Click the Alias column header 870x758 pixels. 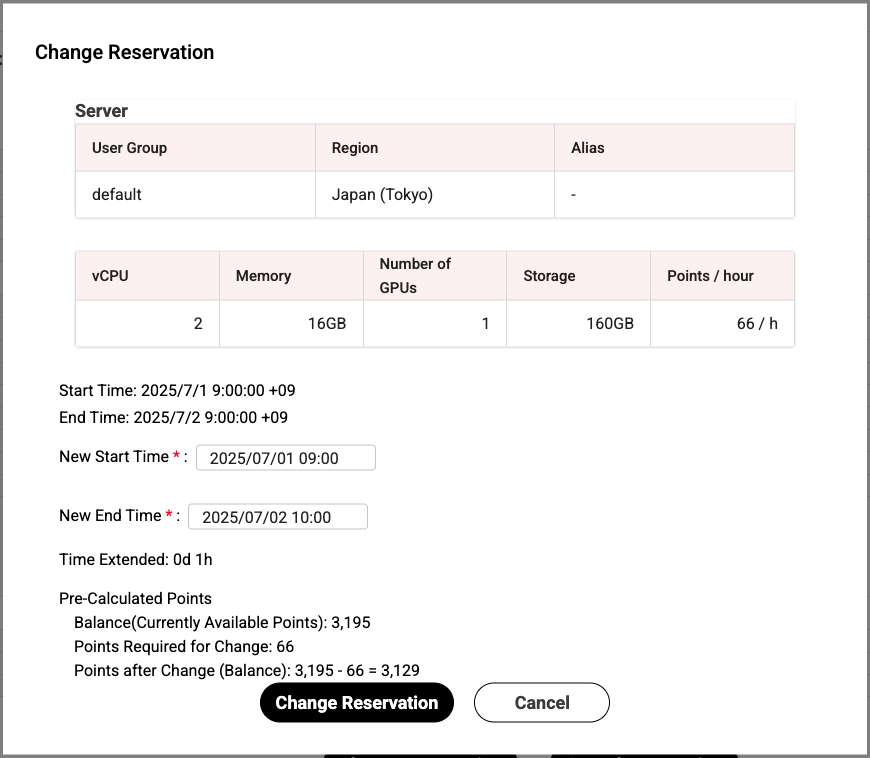[x=588, y=148]
